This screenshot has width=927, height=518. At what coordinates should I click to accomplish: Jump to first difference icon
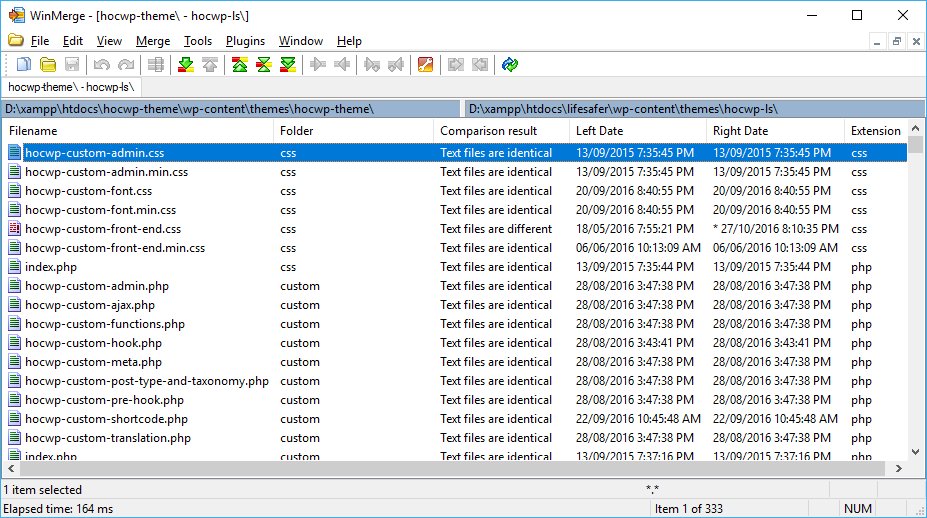click(239, 64)
